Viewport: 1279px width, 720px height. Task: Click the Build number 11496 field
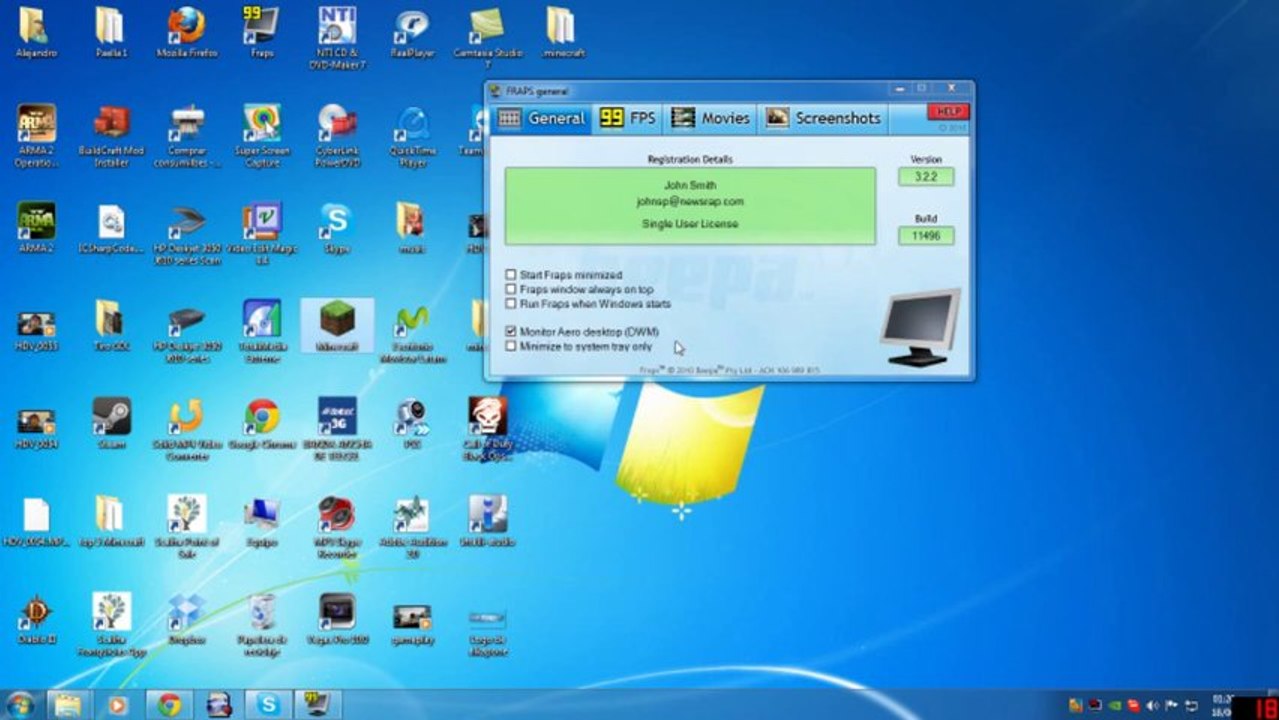[926, 236]
